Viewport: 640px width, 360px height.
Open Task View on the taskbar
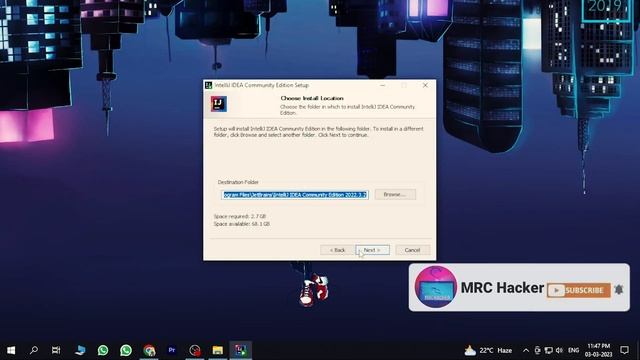[56, 350]
